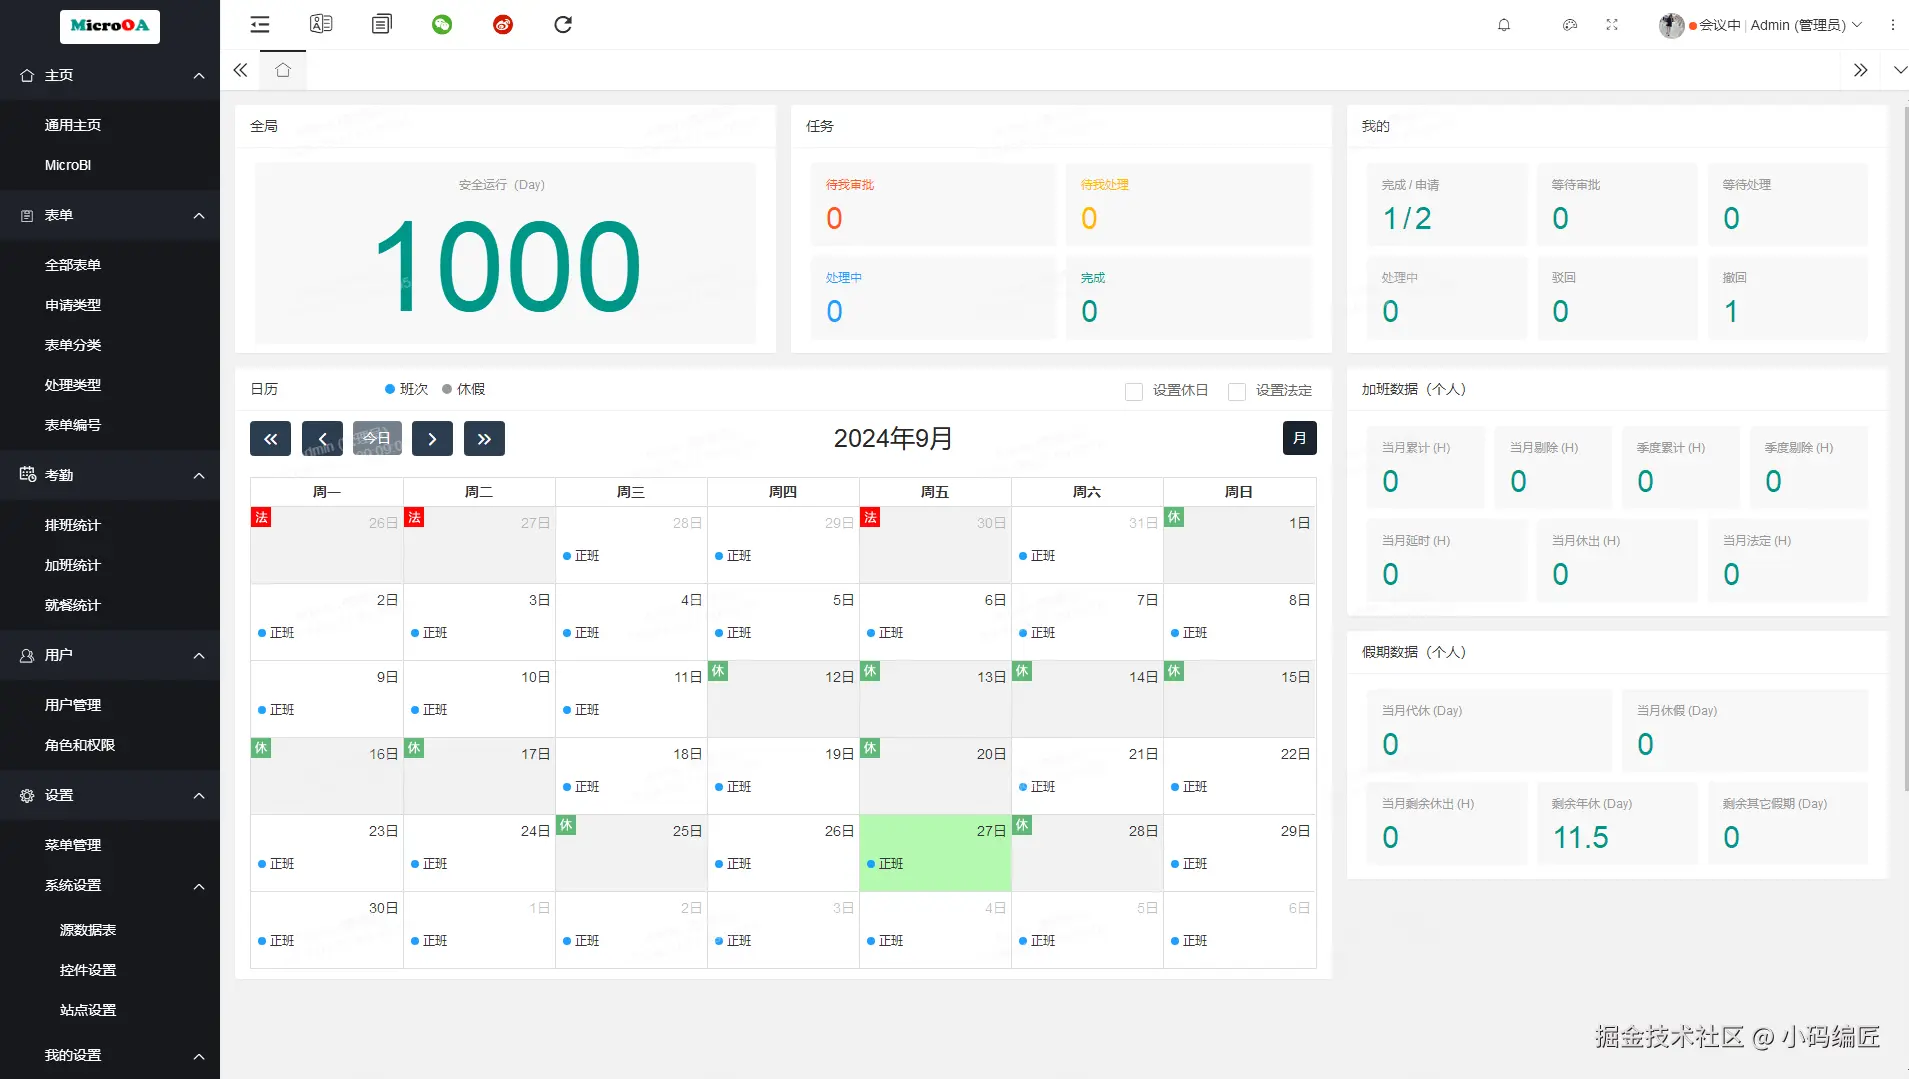The width and height of the screenshot is (1909, 1079).
Task: Toggle the 休假 legend filter
Action: [463, 389]
